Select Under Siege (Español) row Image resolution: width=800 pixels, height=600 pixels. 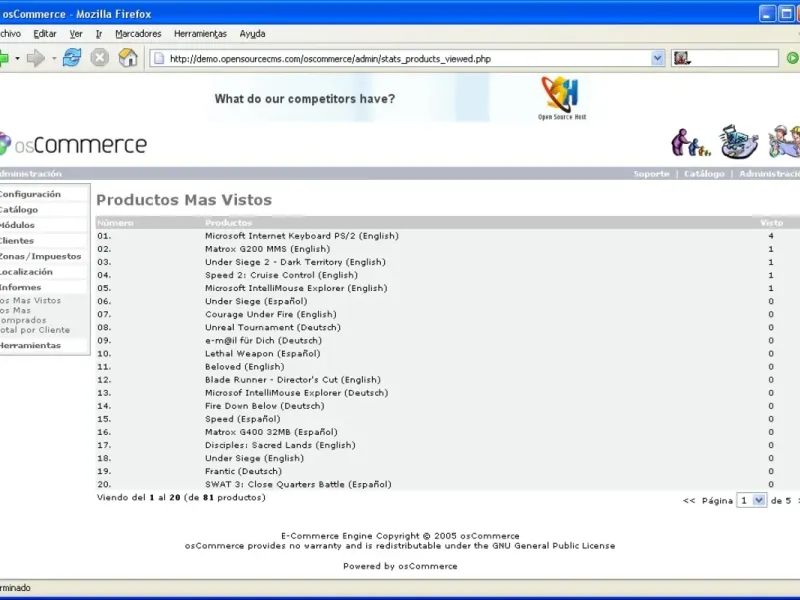[x=447, y=302]
